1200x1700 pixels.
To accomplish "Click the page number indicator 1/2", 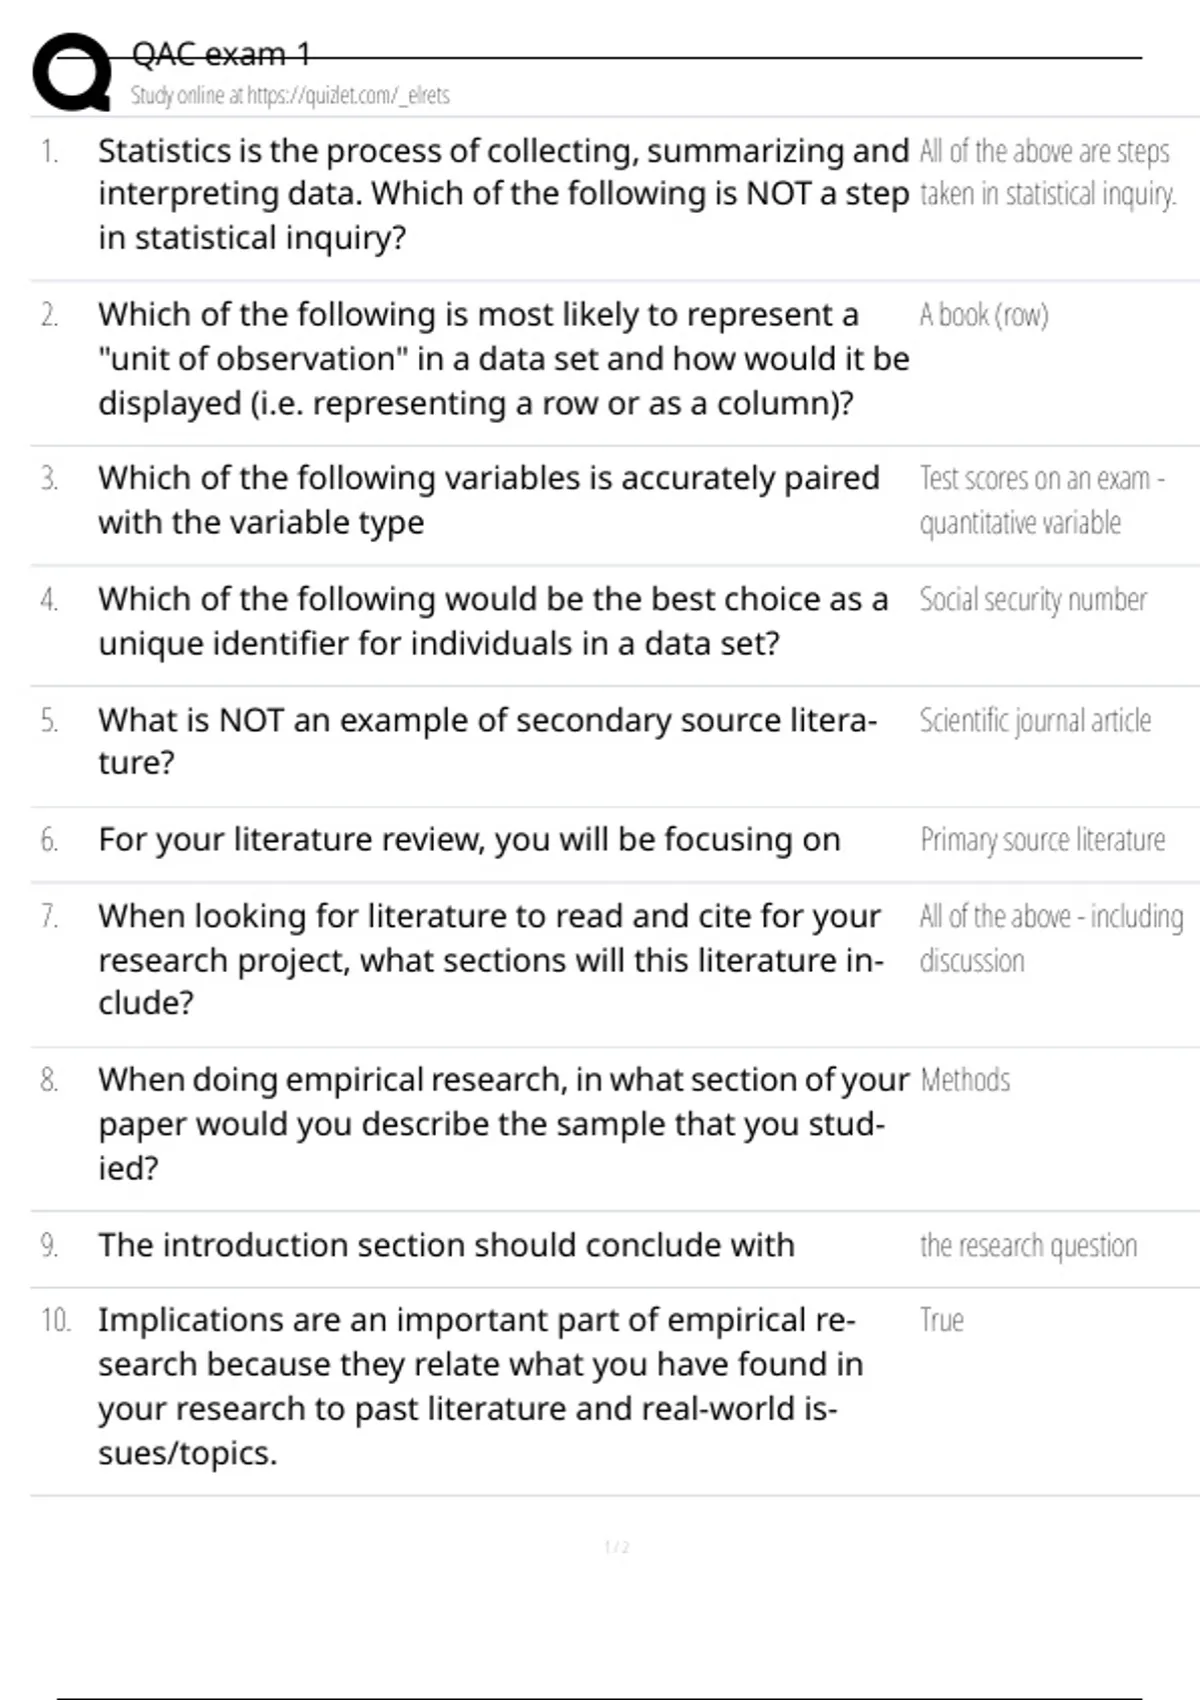I will click(617, 1548).
